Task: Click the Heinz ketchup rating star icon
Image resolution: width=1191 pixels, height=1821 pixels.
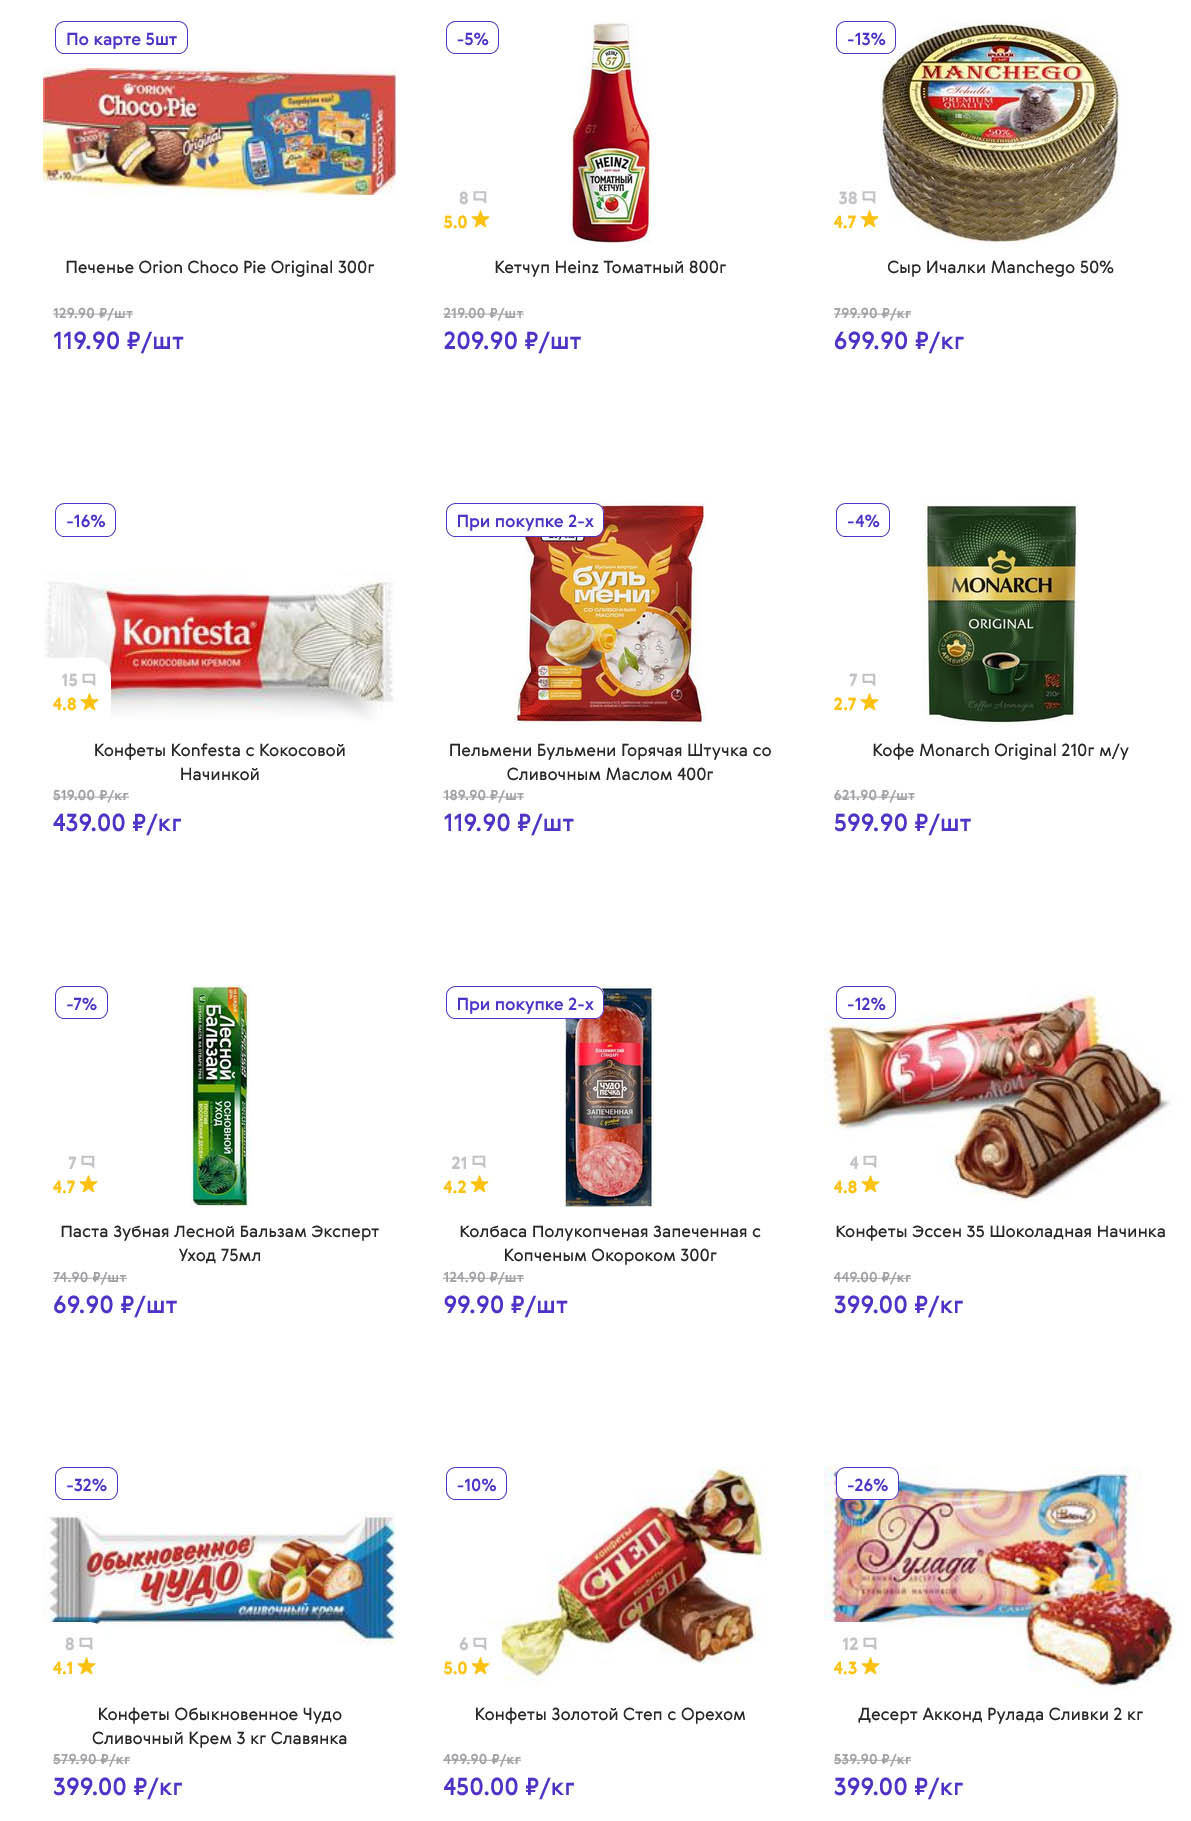Action: (x=481, y=220)
